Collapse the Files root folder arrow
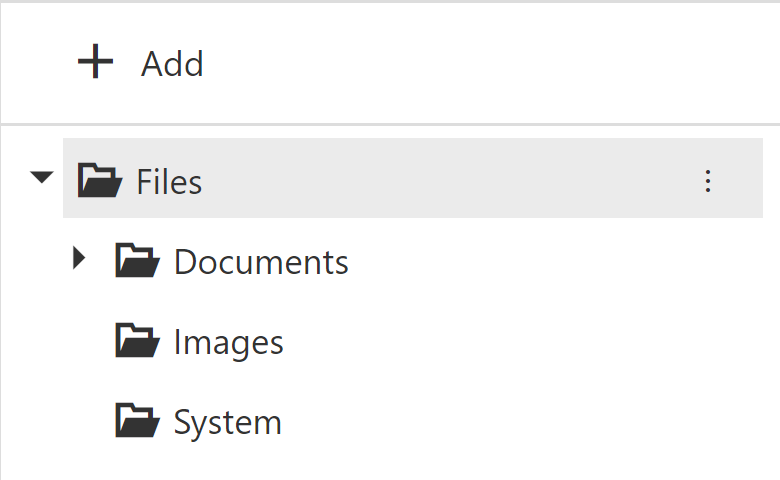The width and height of the screenshot is (780, 480). [42, 177]
